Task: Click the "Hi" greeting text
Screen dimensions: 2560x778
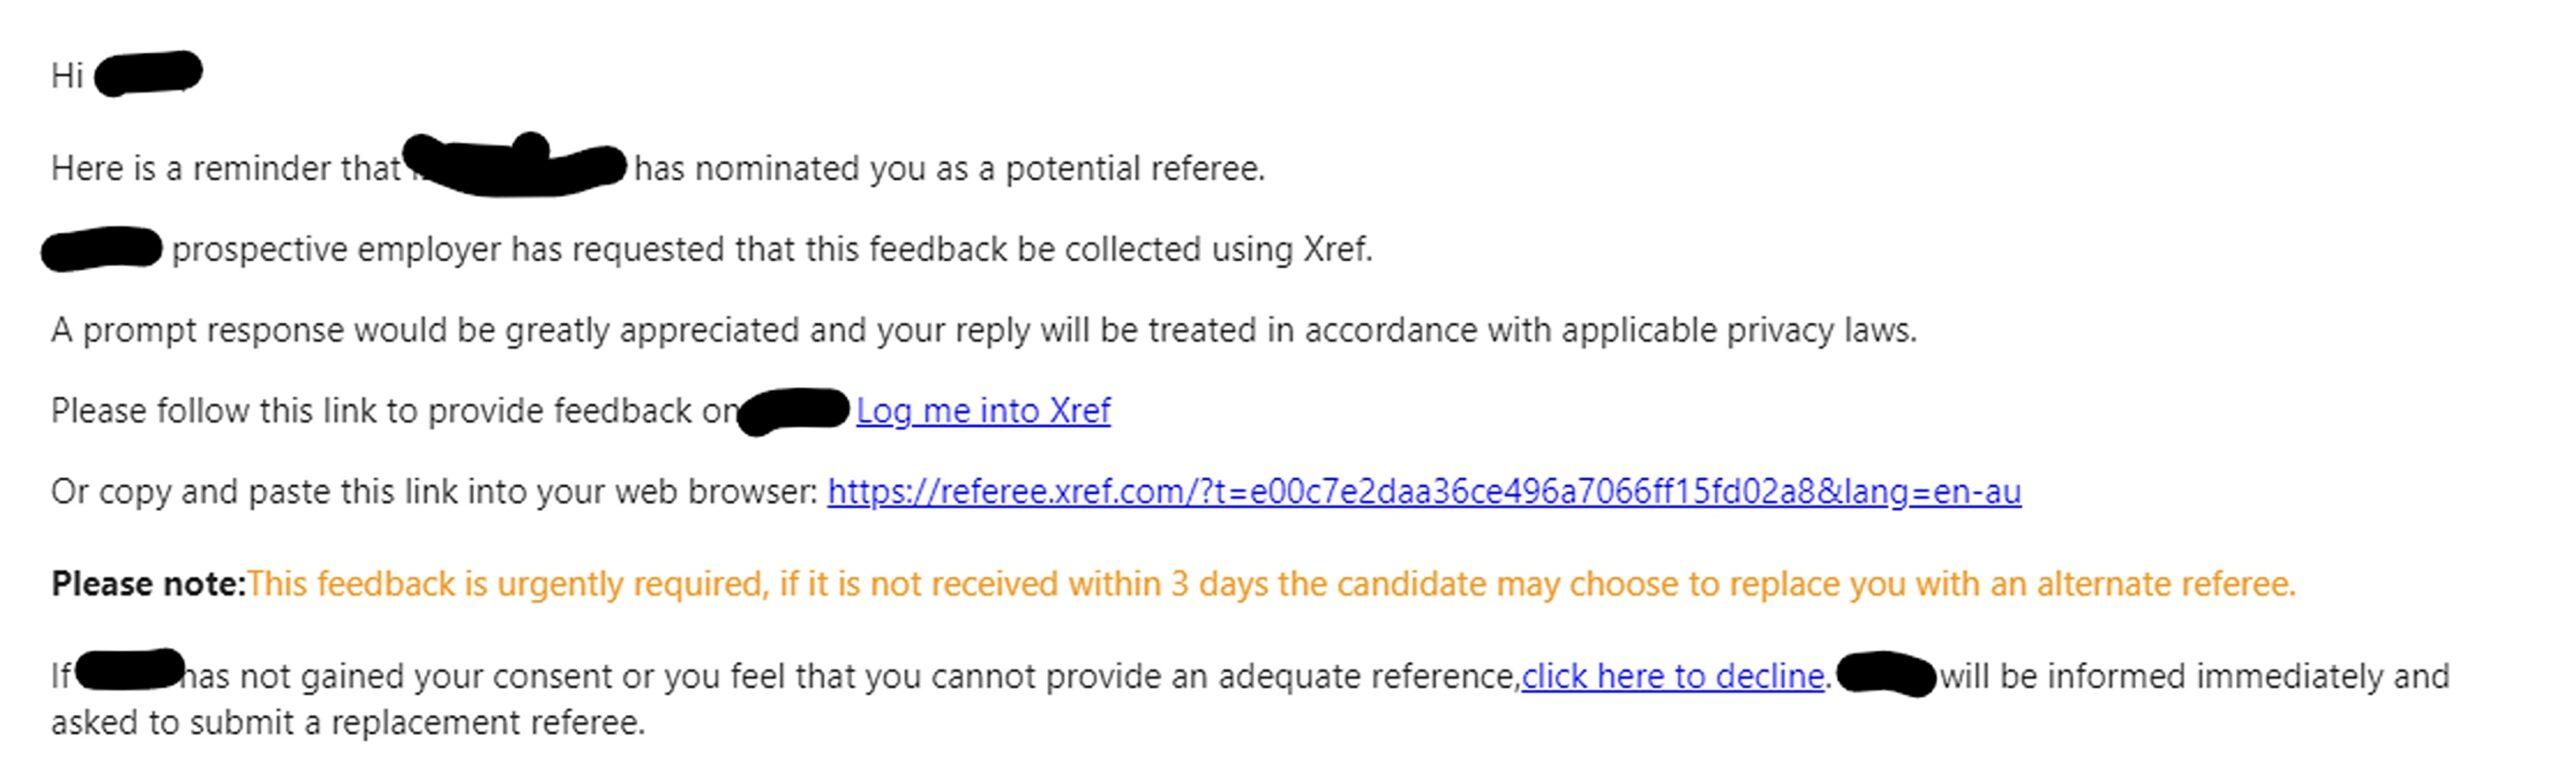Action: point(67,76)
